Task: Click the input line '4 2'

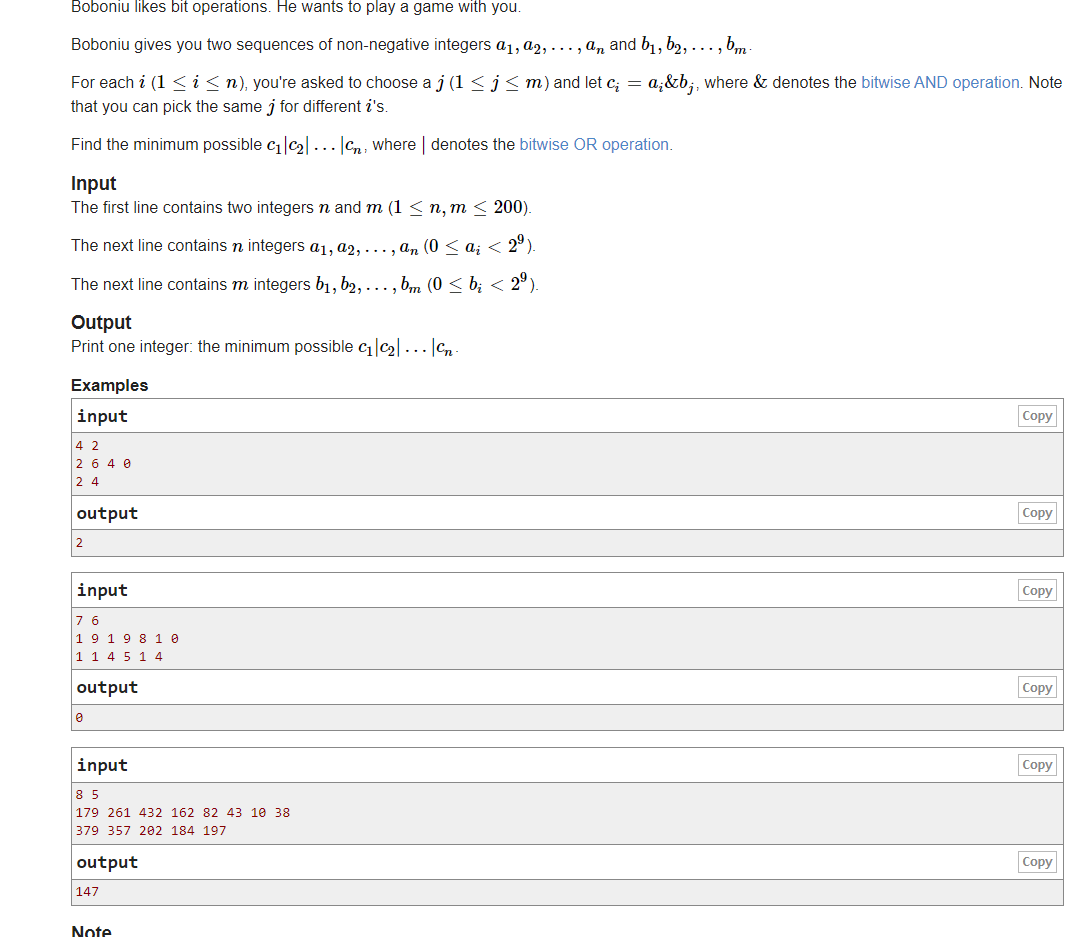Action: tap(87, 446)
